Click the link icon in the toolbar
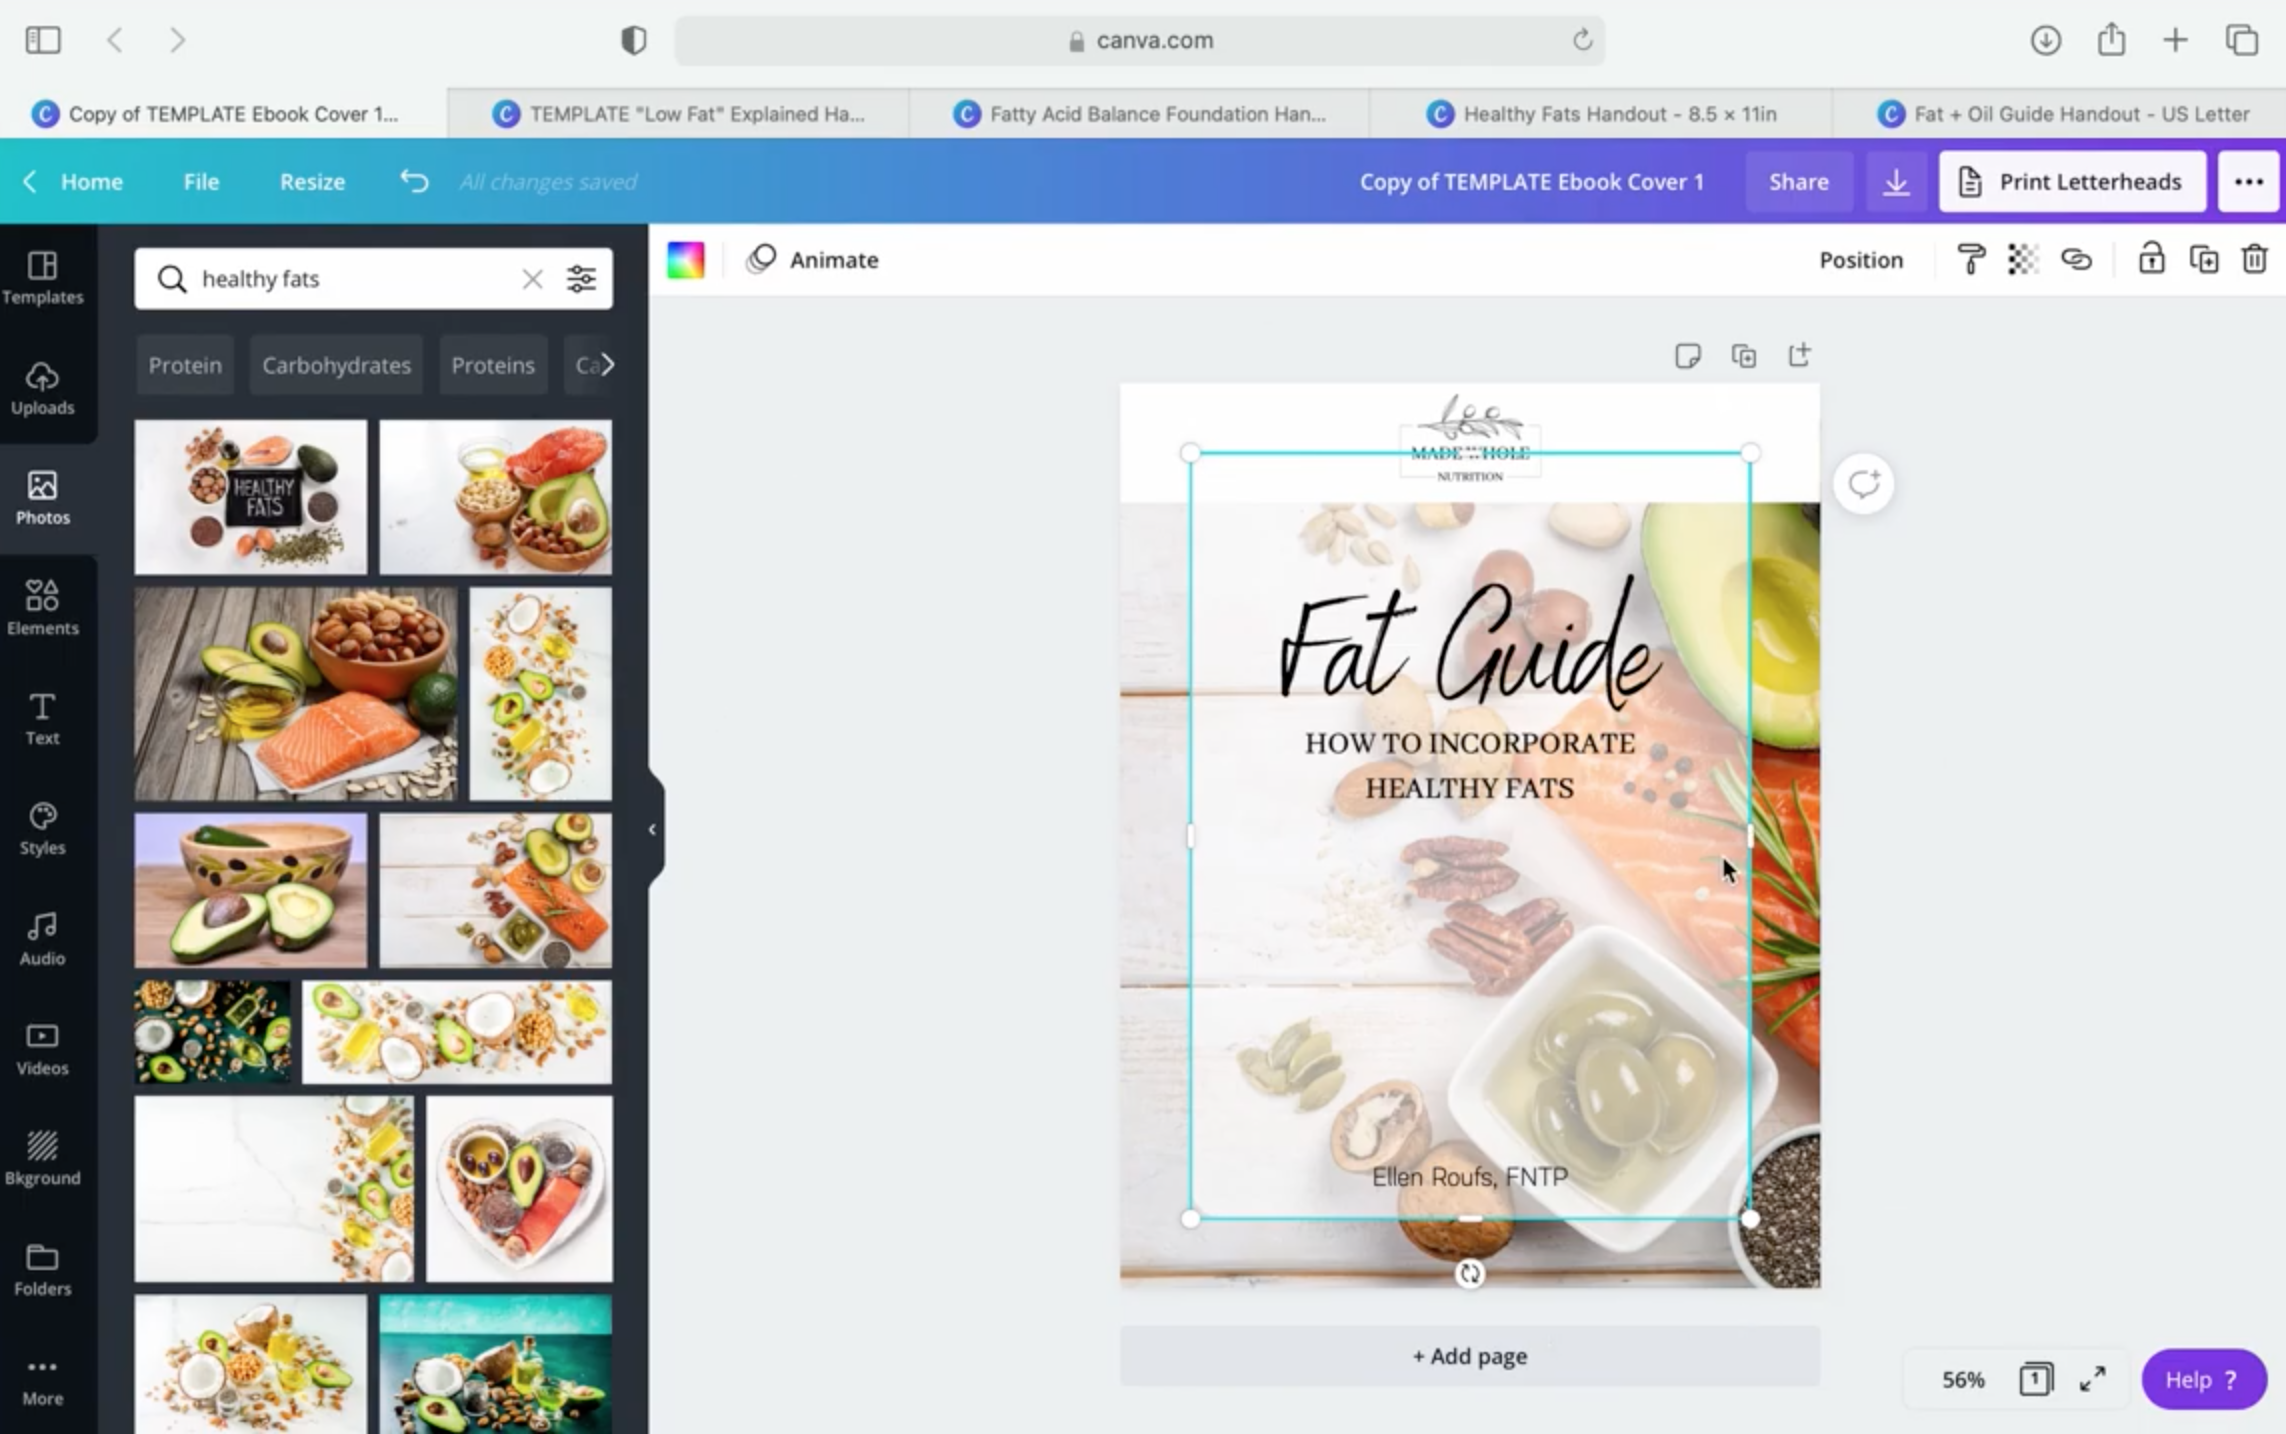This screenshot has width=2286, height=1434. pos(2077,259)
